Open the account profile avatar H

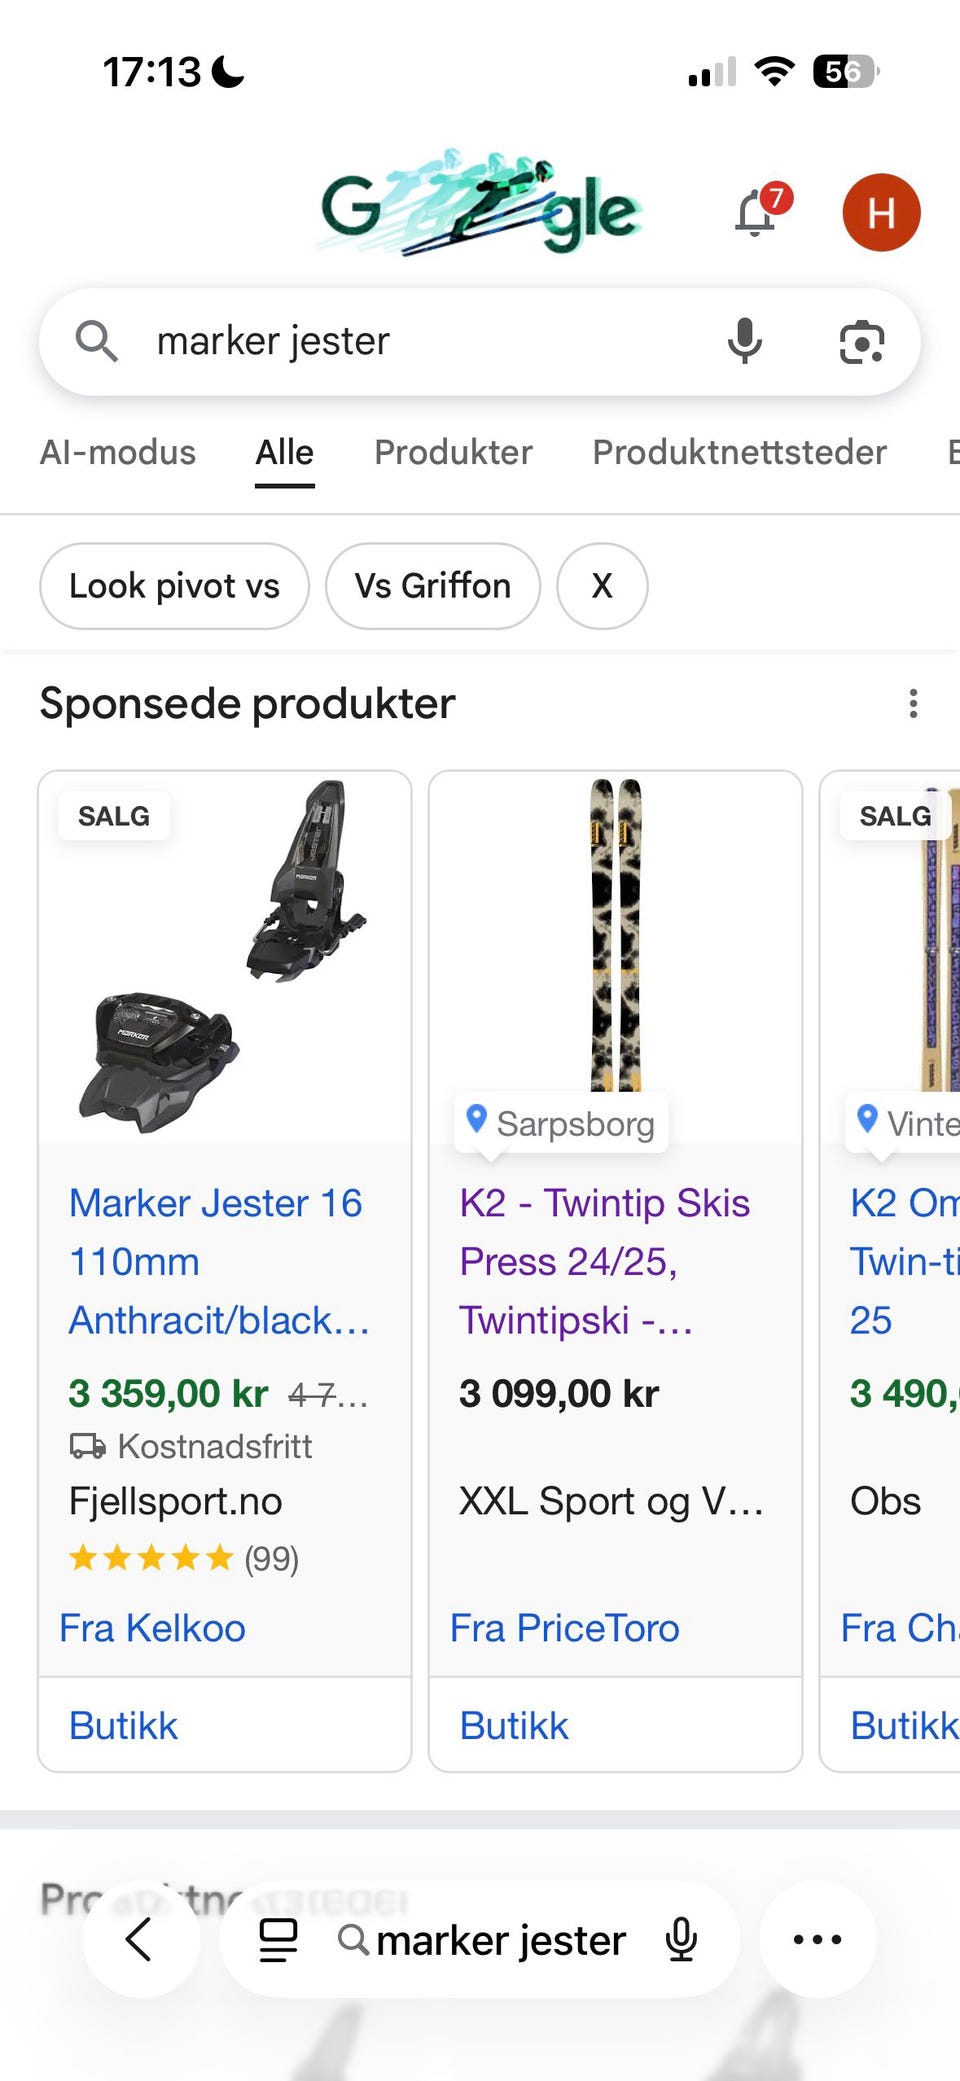click(881, 212)
